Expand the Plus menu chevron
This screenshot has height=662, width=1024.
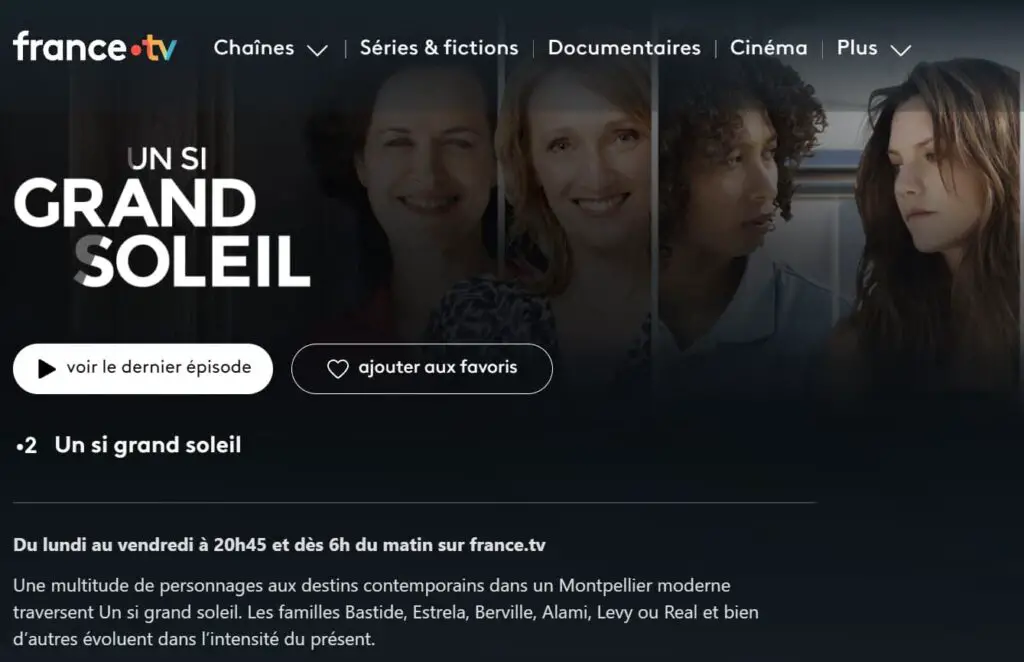[x=901, y=50]
